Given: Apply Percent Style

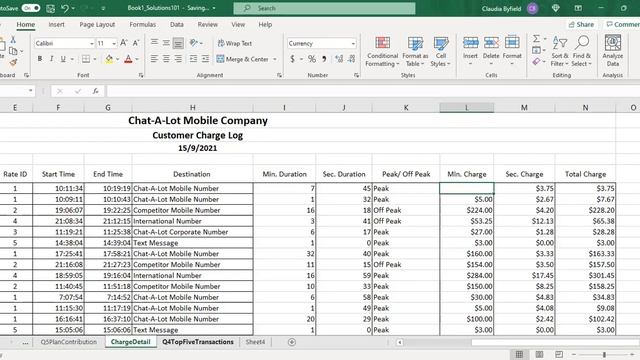Looking at the screenshot, I should 312,59.
